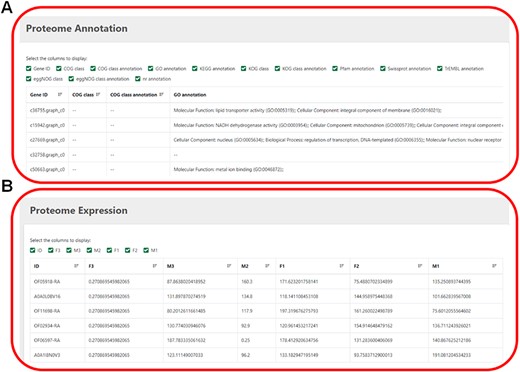Toggle the F2 column checkbox
520x372 pixels.
127,250
